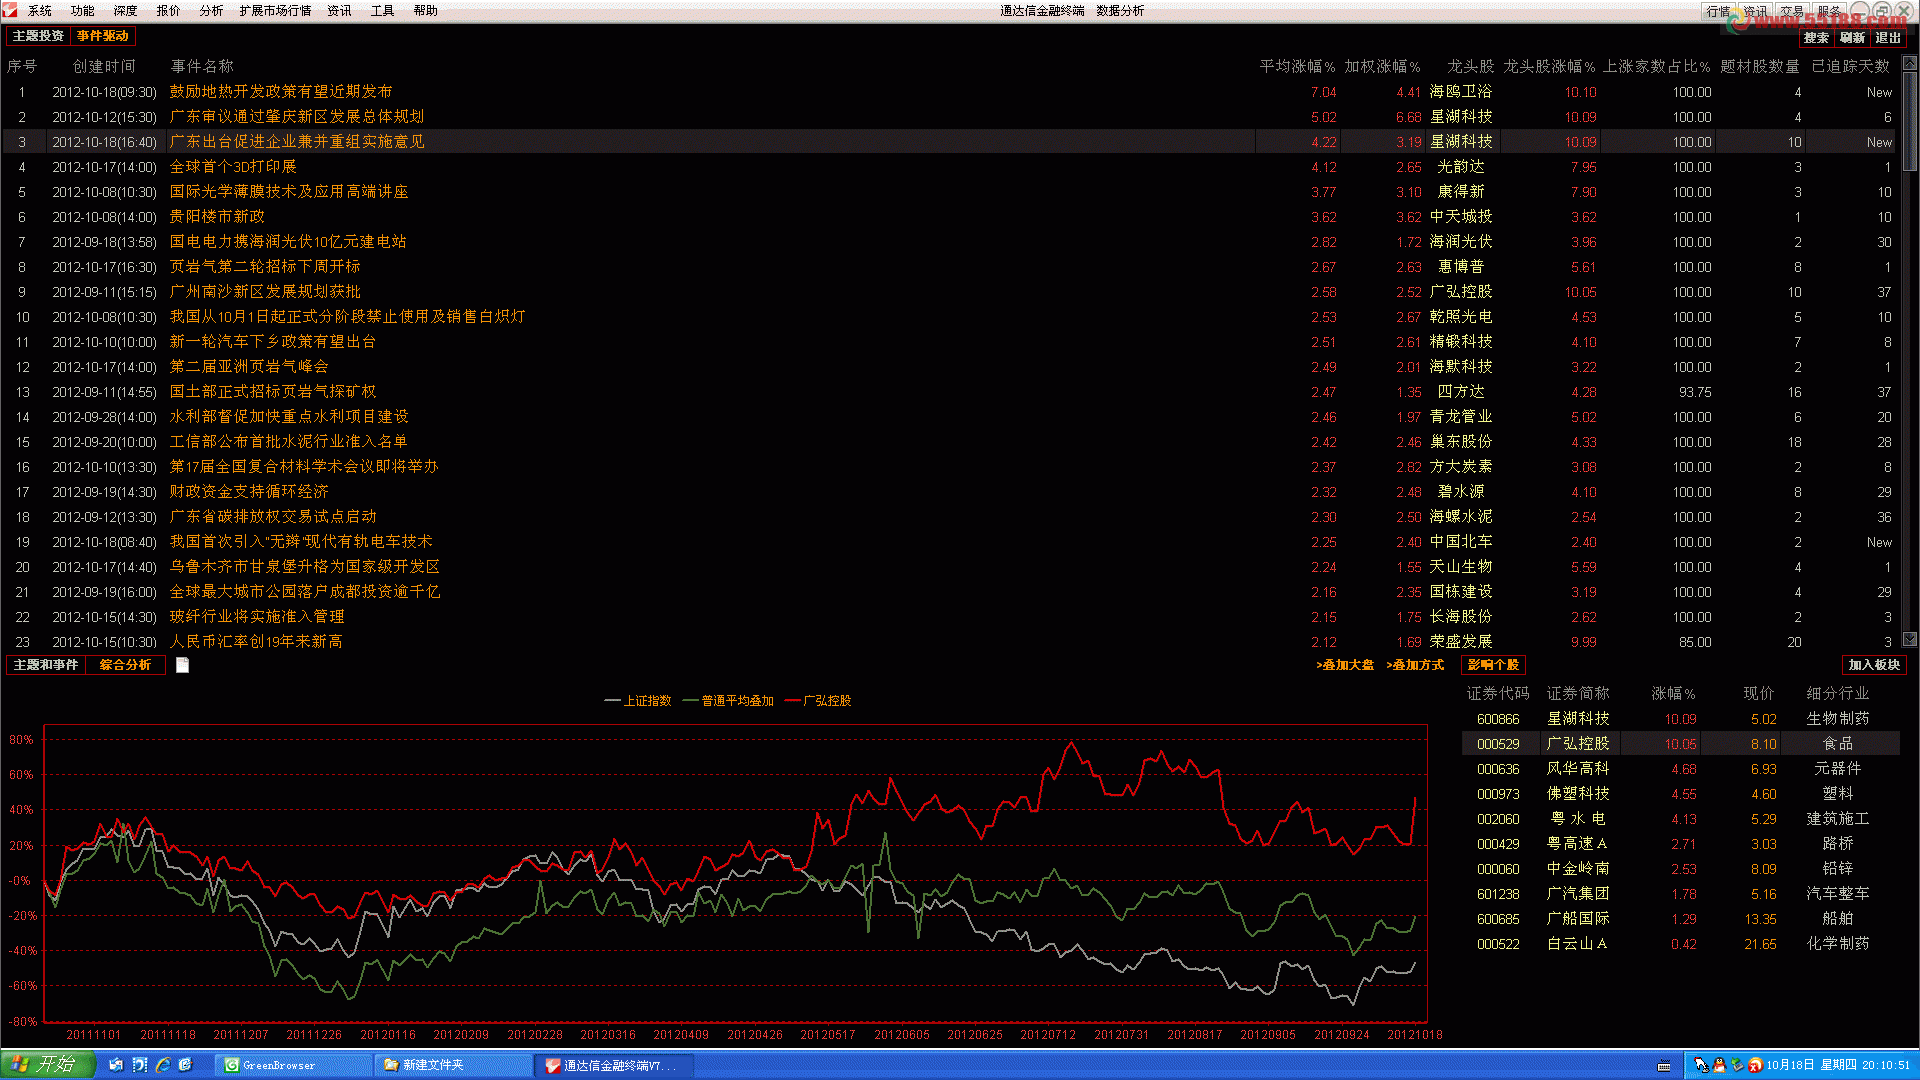Open 新建文件夹 from the taskbar
Screen dimensions: 1920x1080
point(452,1065)
